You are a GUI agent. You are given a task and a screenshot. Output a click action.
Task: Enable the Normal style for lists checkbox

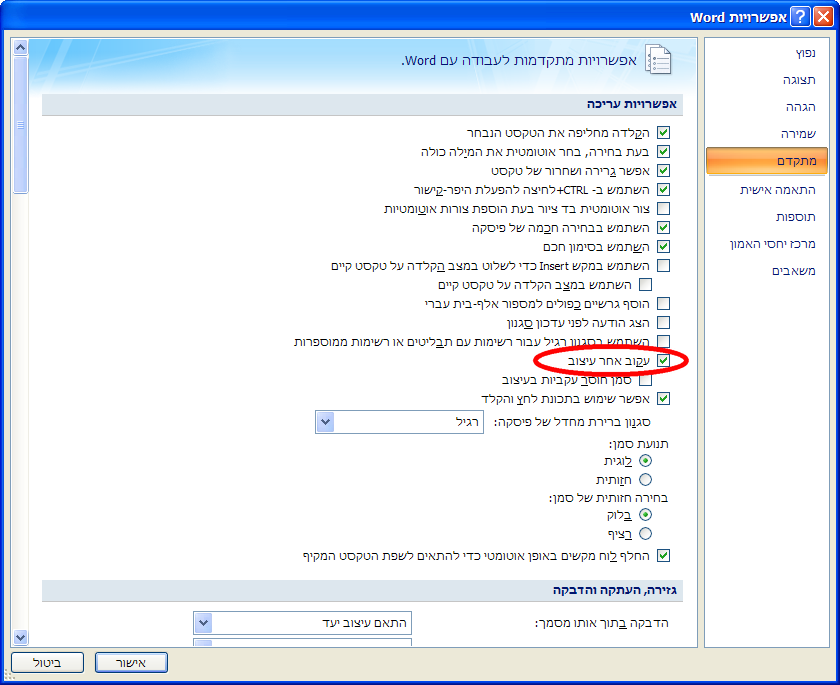[x=663, y=341]
